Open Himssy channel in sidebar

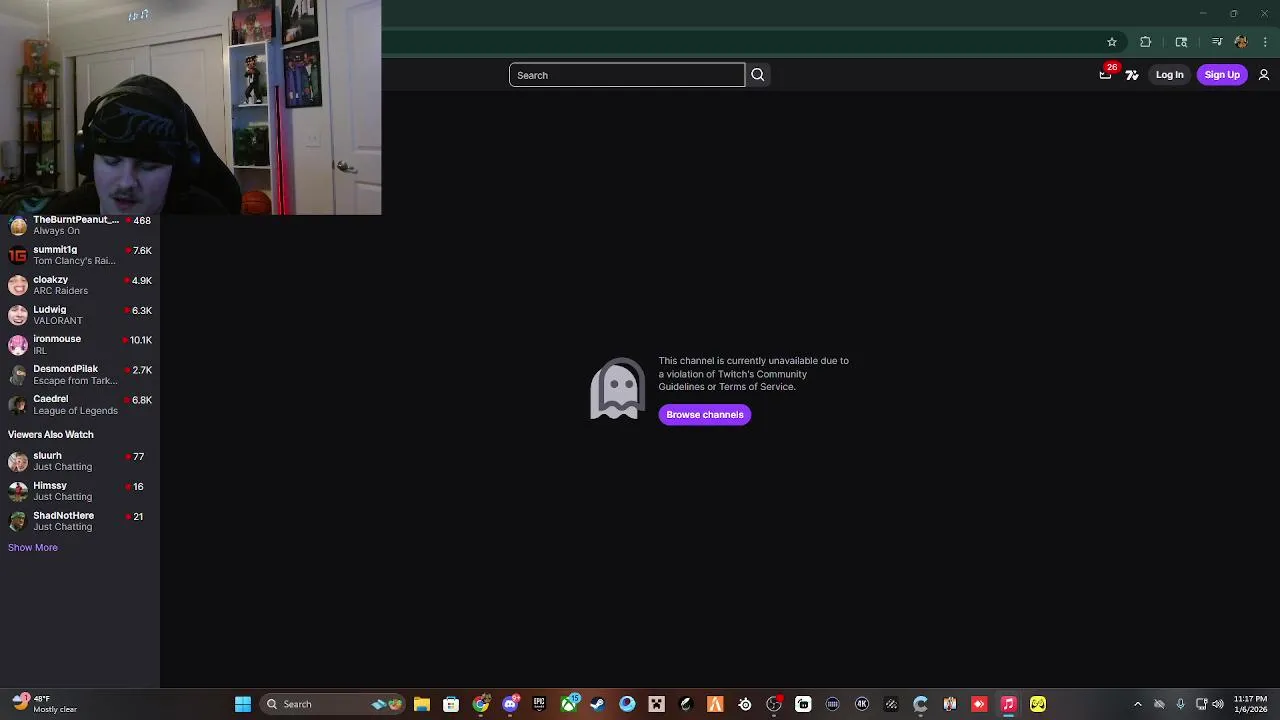[x=80, y=491]
